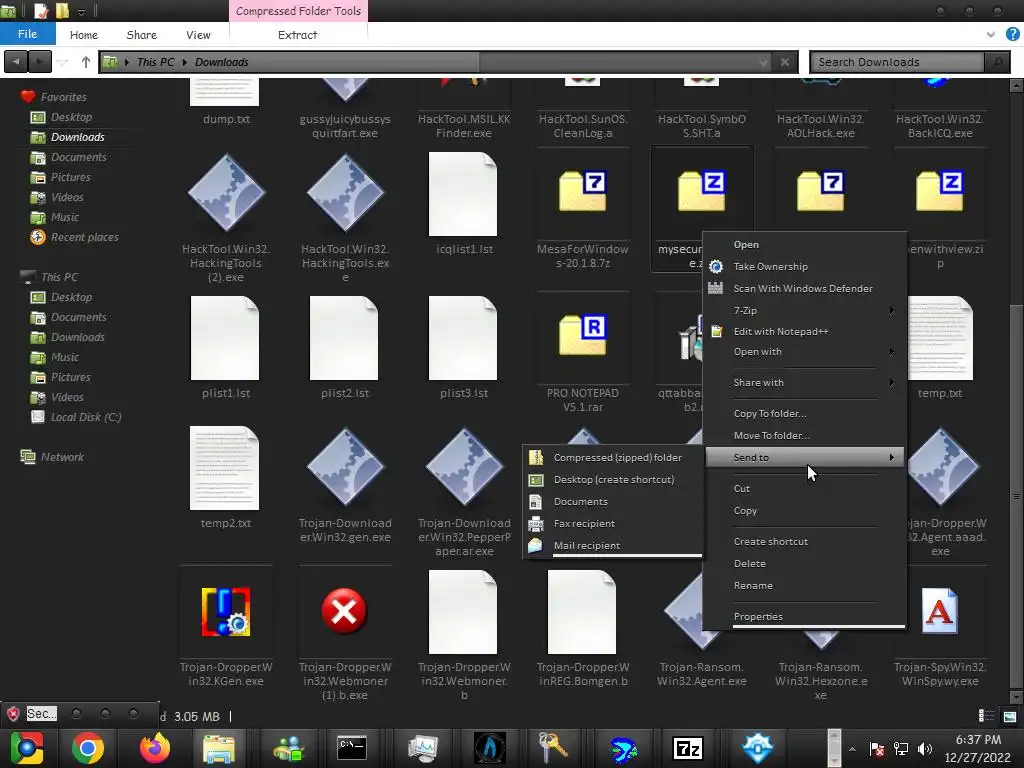The height and width of the screenshot is (768, 1024).
Task: Select Trojan-Dropper.Win32.KGen.exe icon
Action: [x=226, y=611]
